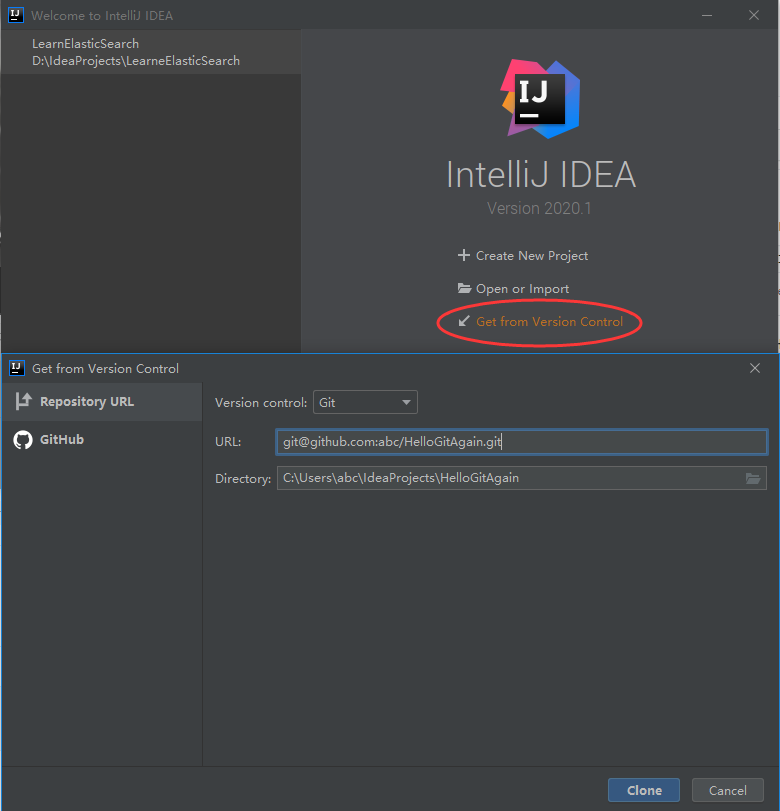
Task: Open the Version control Git dropdown
Action: tap(365, 402)
